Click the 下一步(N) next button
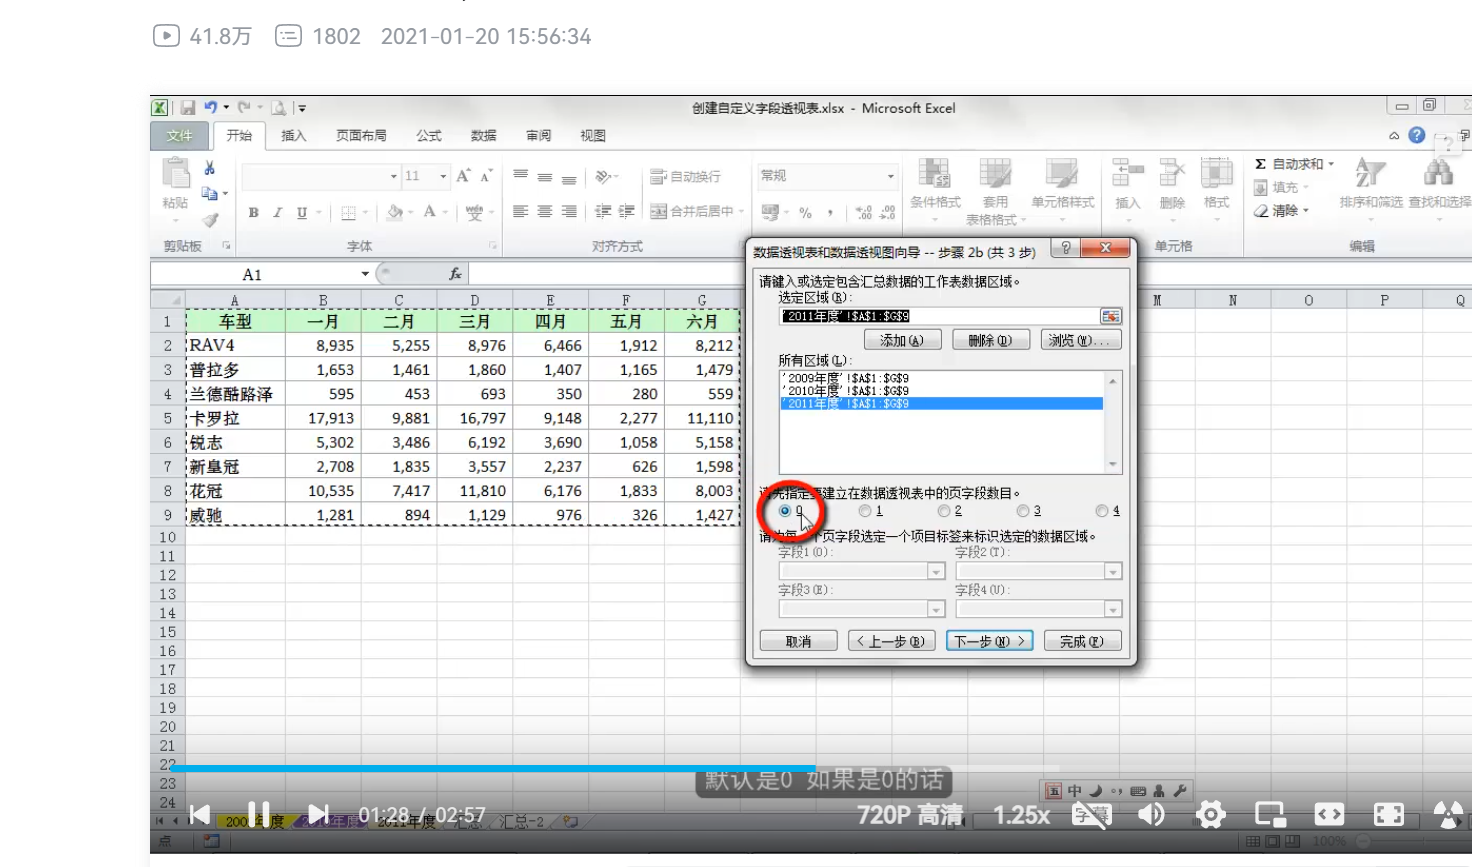Screen dimensions: 1472x867 990,641
